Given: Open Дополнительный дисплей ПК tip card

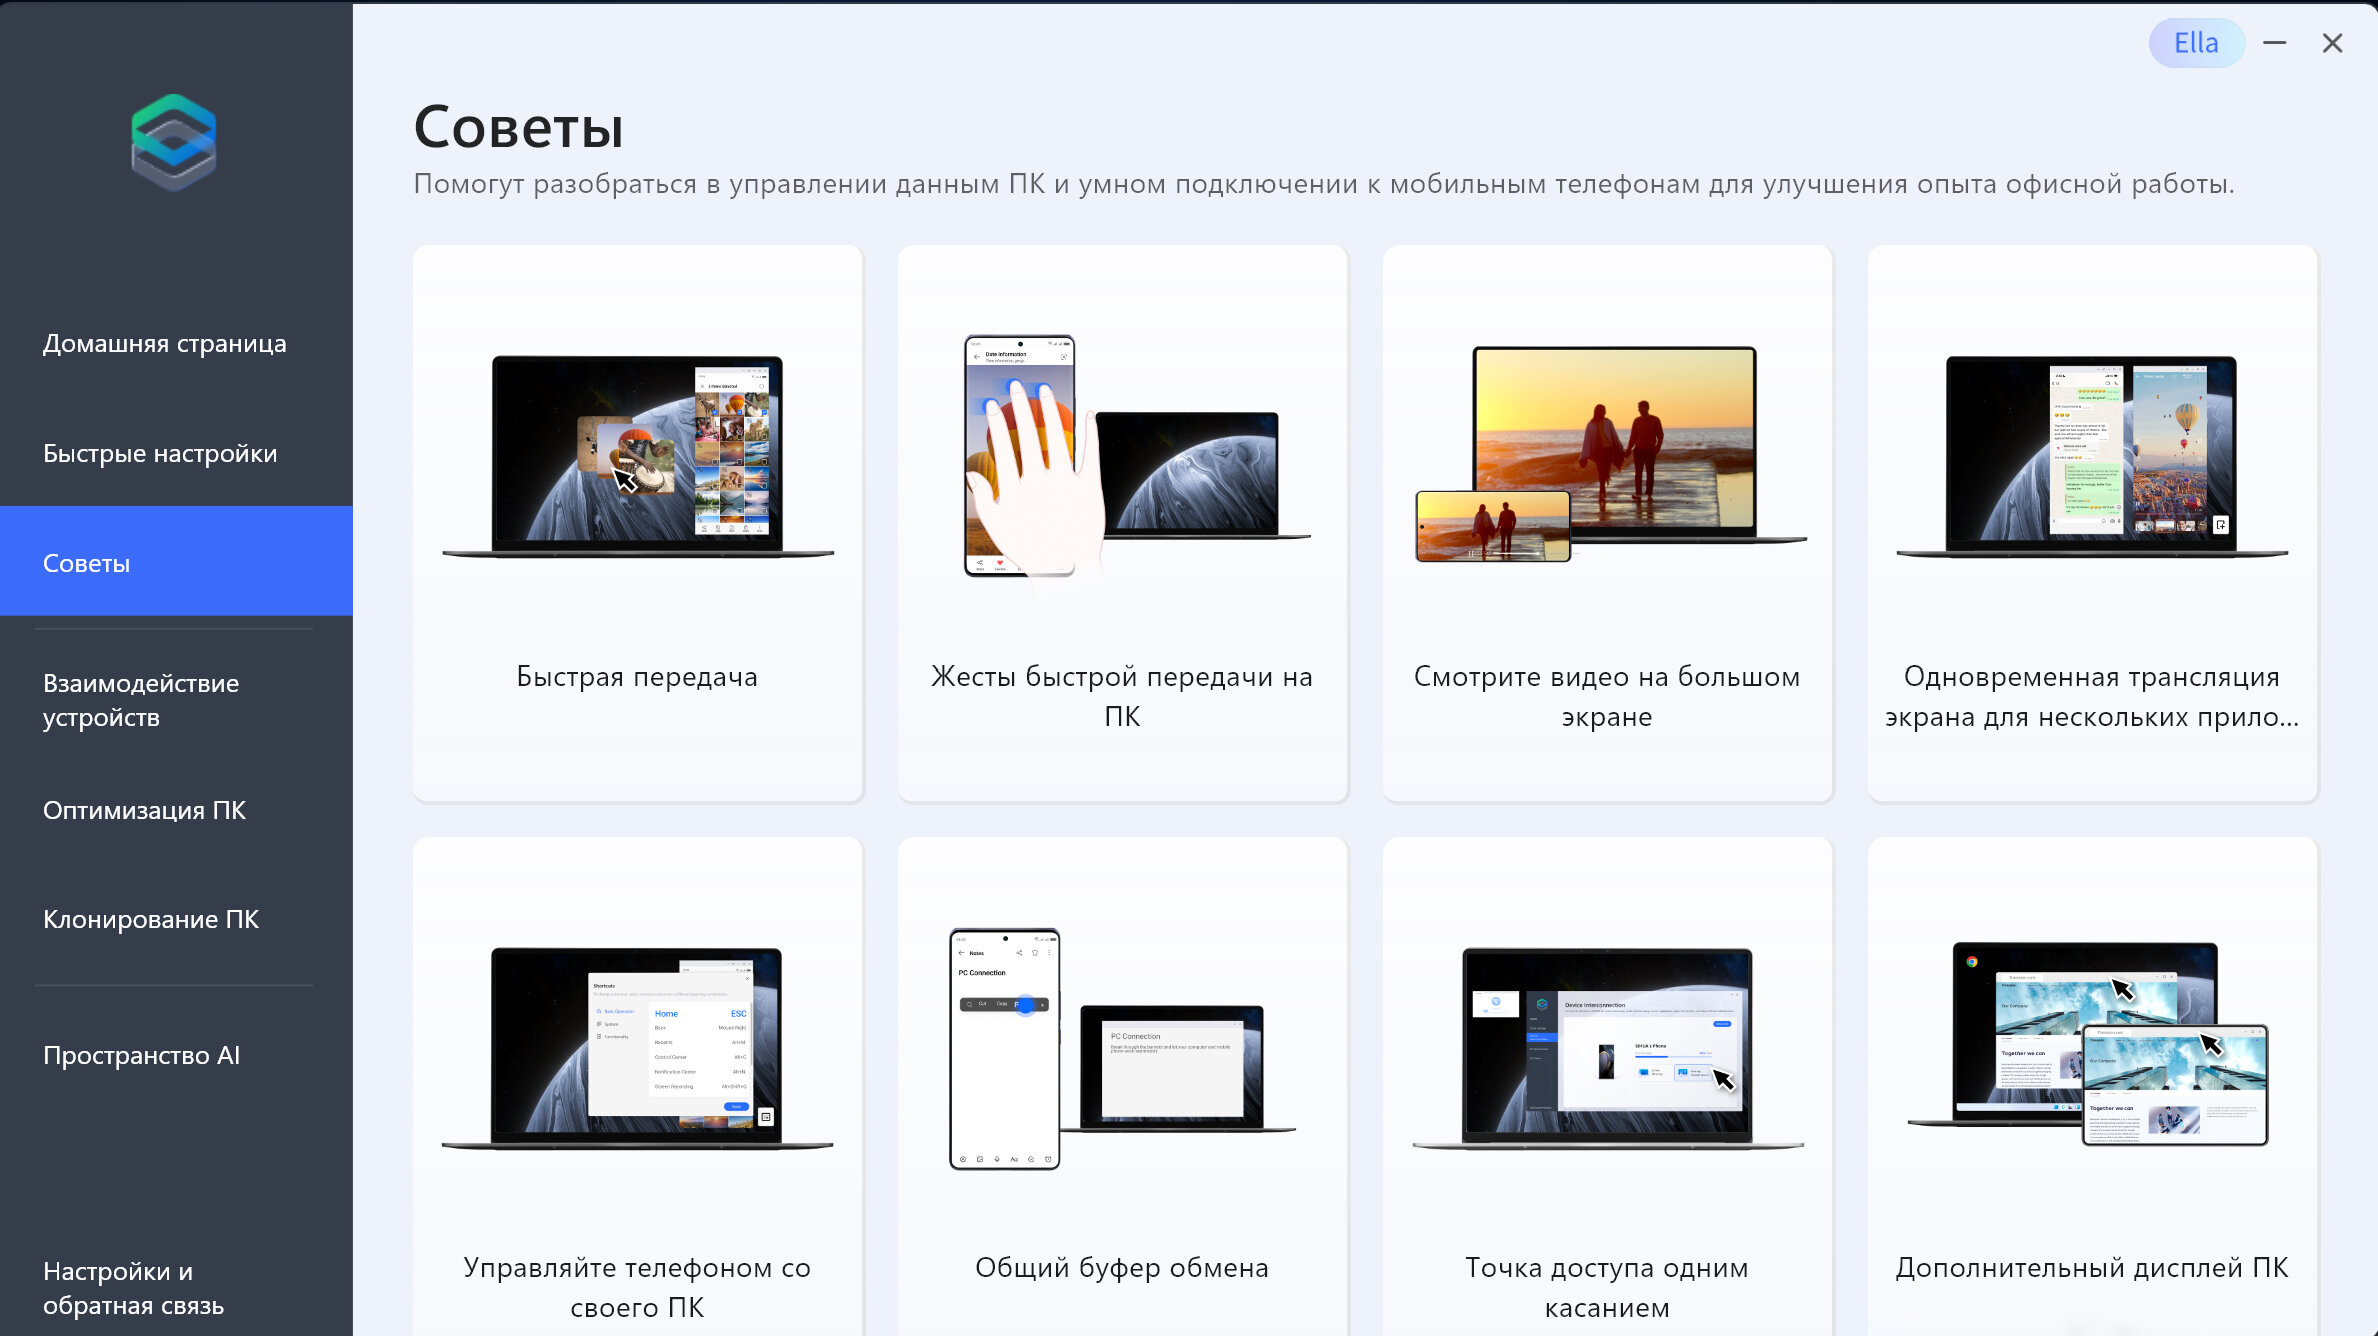Looking at the screenshot, I should 2091,1090.
